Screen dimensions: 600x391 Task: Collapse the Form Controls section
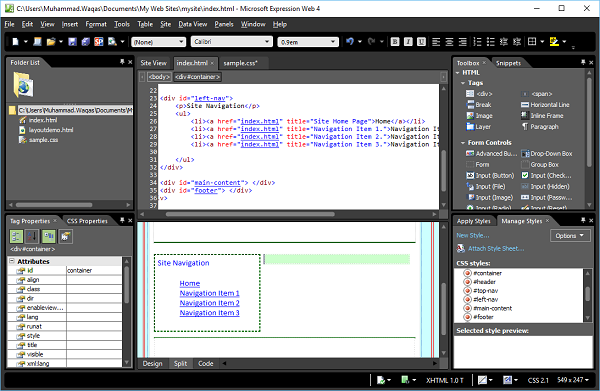(463, 143)
